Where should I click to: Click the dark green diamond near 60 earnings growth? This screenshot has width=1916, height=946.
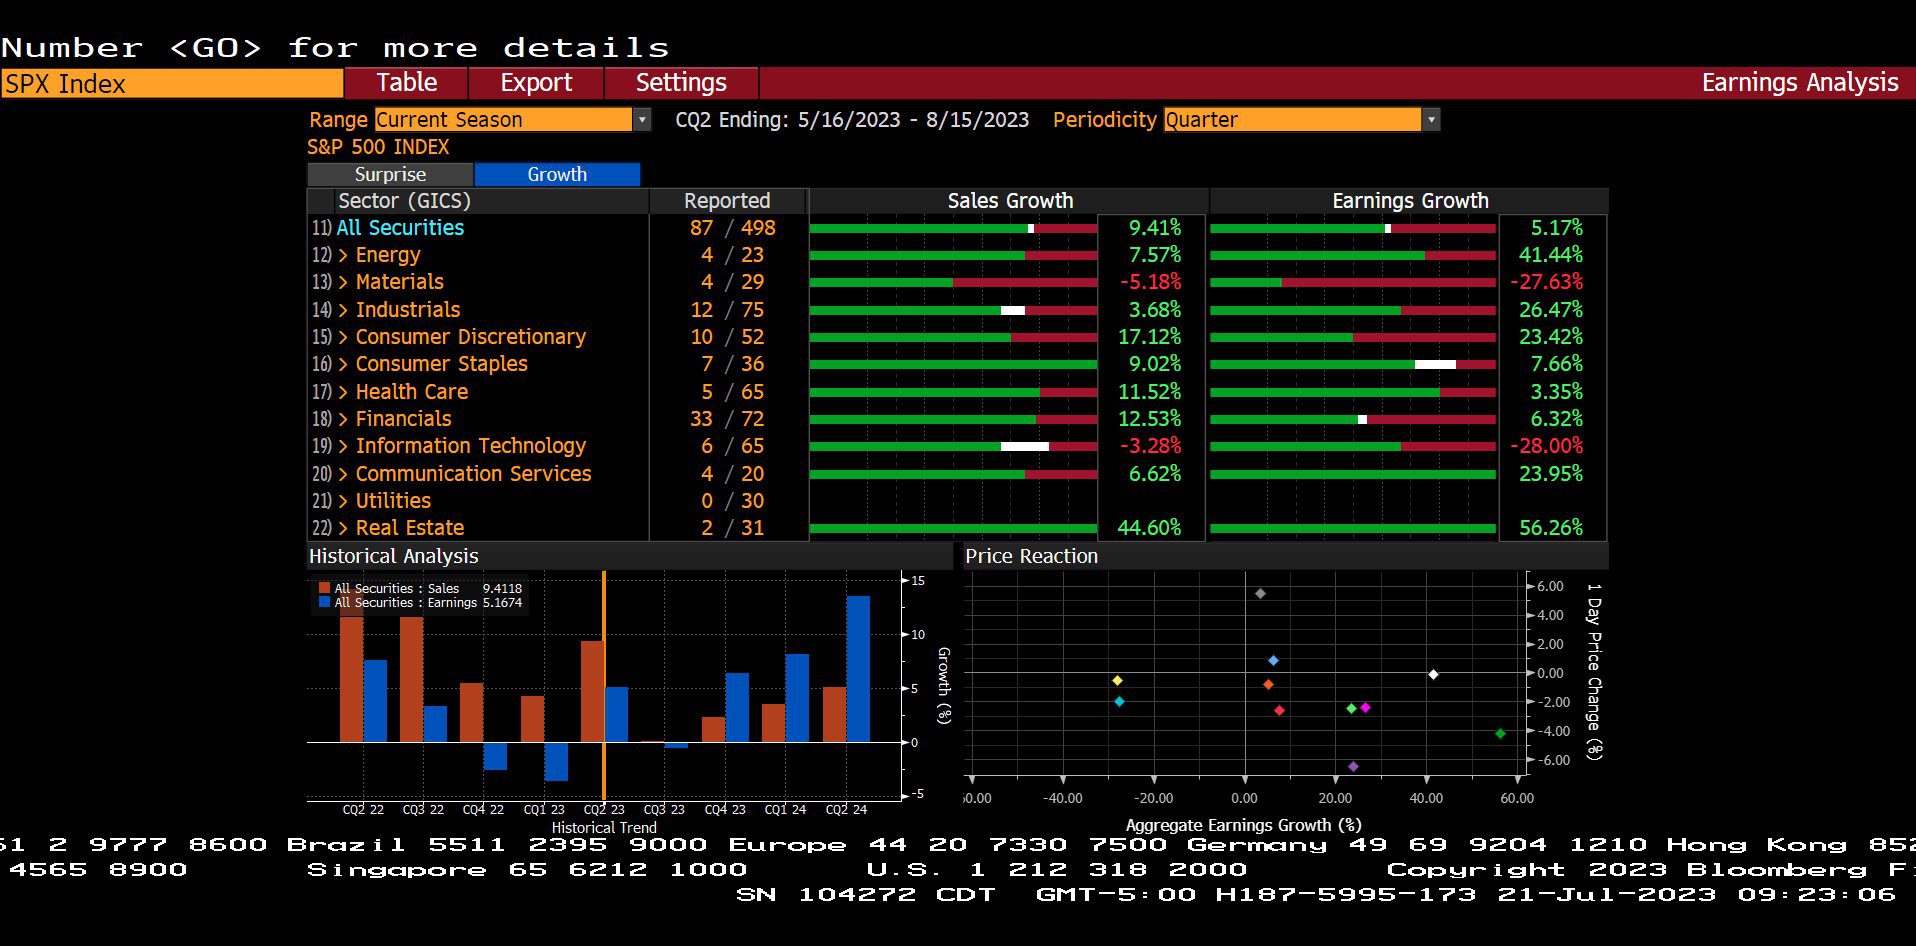(x=1500, y=734)
